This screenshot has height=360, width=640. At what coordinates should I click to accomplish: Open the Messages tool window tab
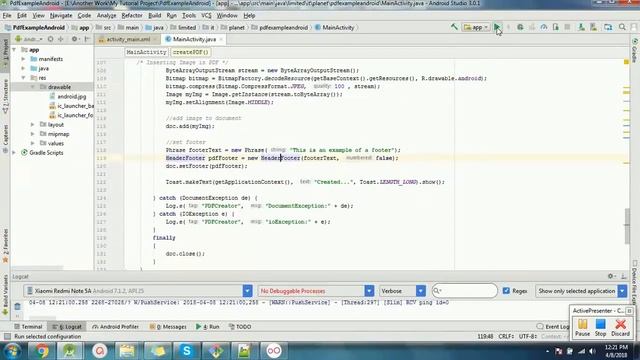(168, 327)
